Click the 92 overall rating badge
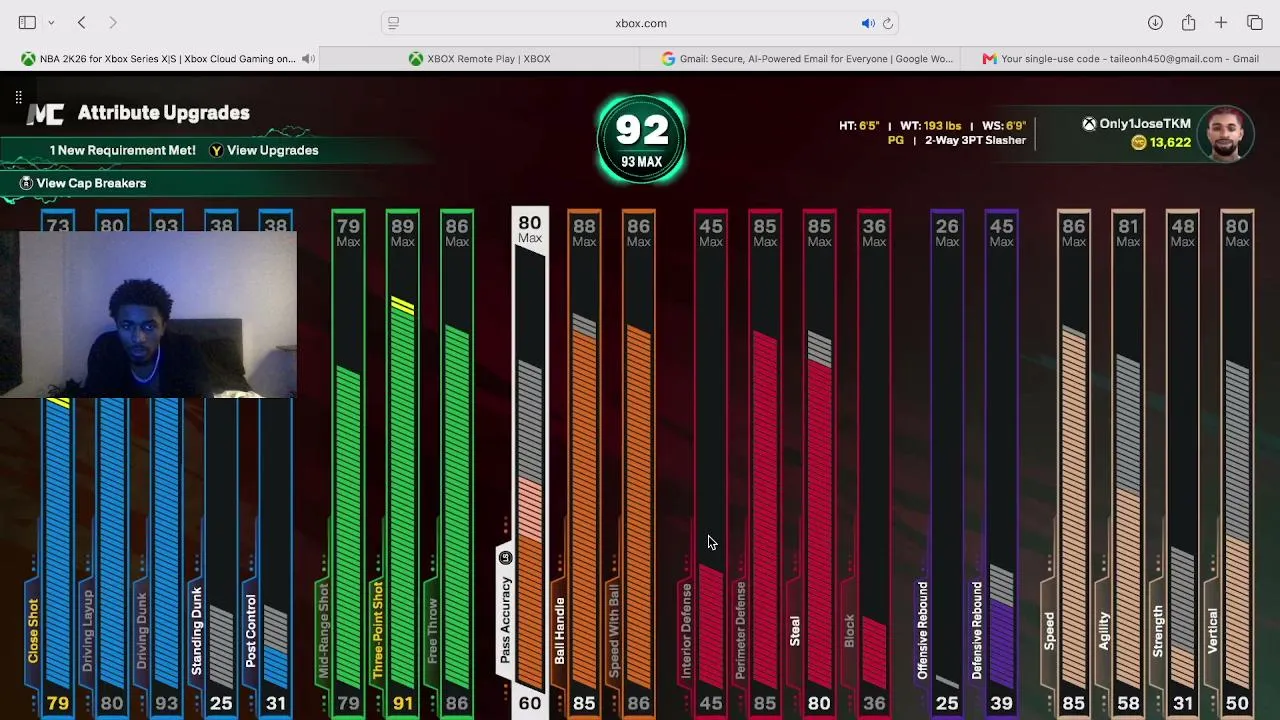Viewport: 1280px width, 720px height. click(641, 139)
